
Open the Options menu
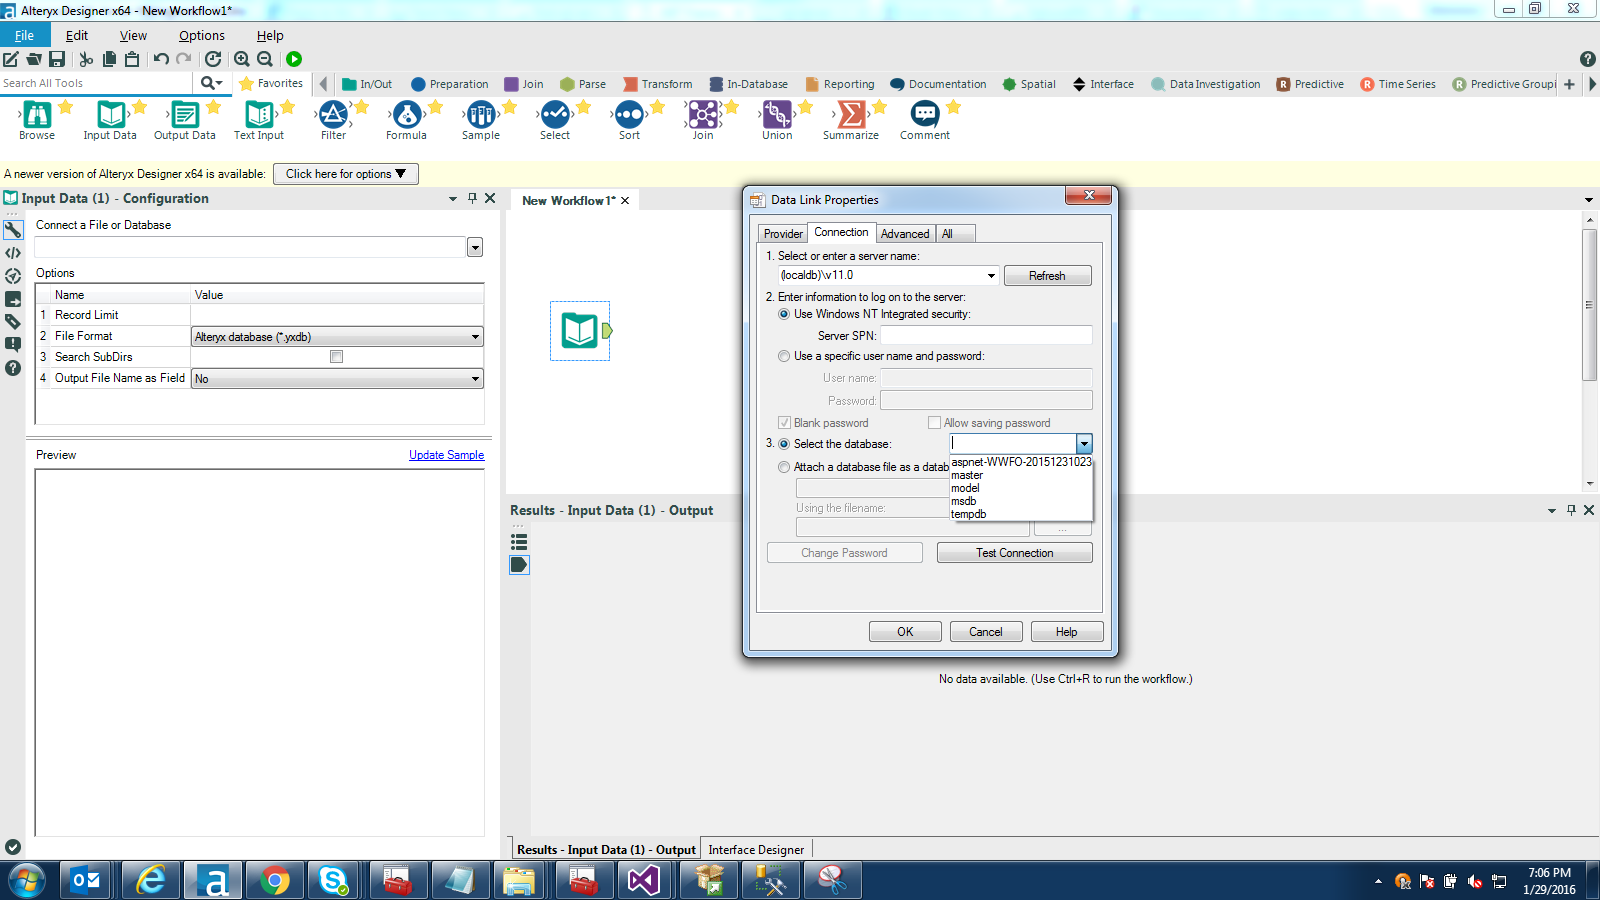[x=202, y=35]
